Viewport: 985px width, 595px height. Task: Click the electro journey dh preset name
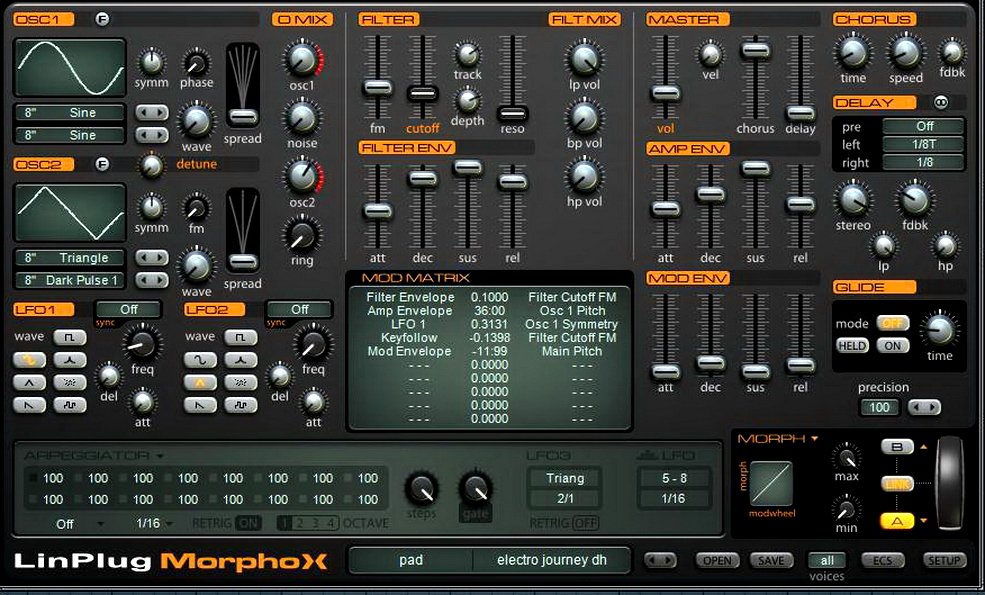pos(552,560)
